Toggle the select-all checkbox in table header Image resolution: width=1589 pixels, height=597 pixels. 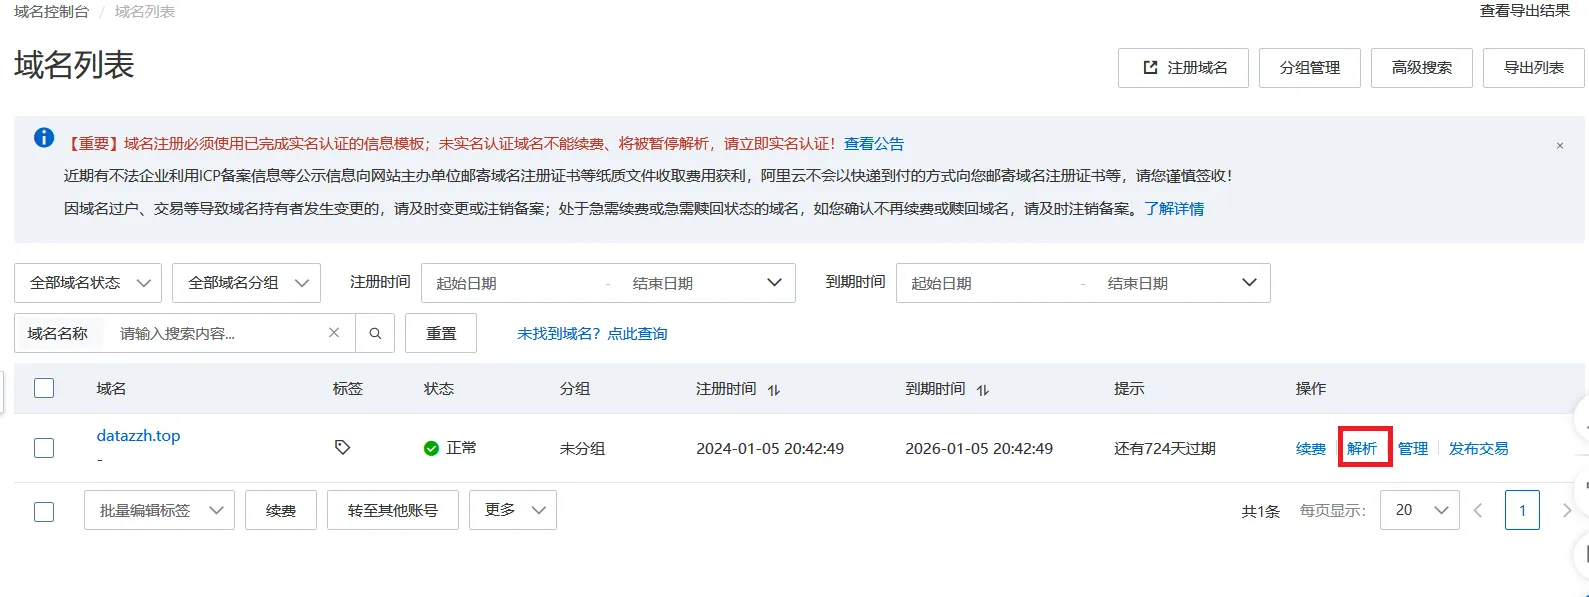tap(44, 388)
